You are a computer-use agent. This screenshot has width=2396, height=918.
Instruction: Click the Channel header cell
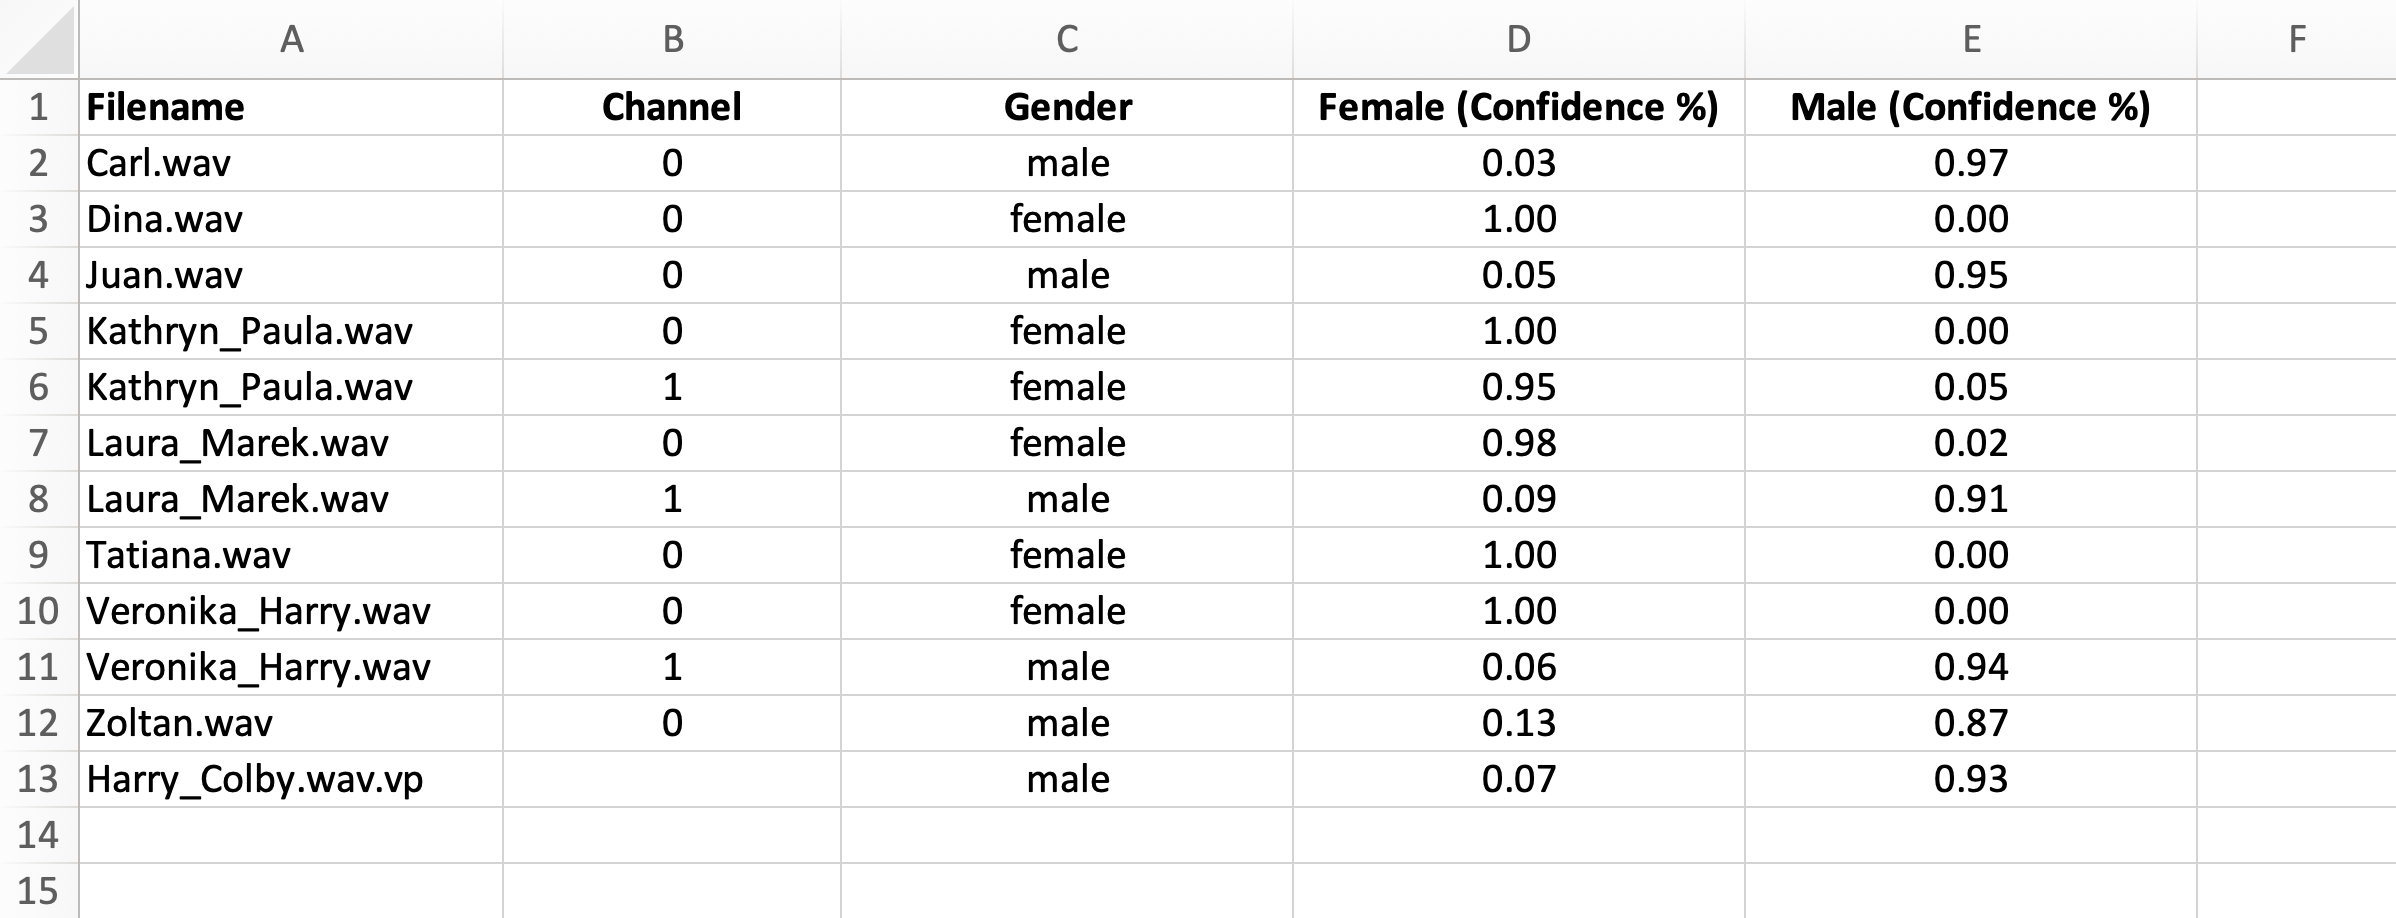click(x=672, y=107)
